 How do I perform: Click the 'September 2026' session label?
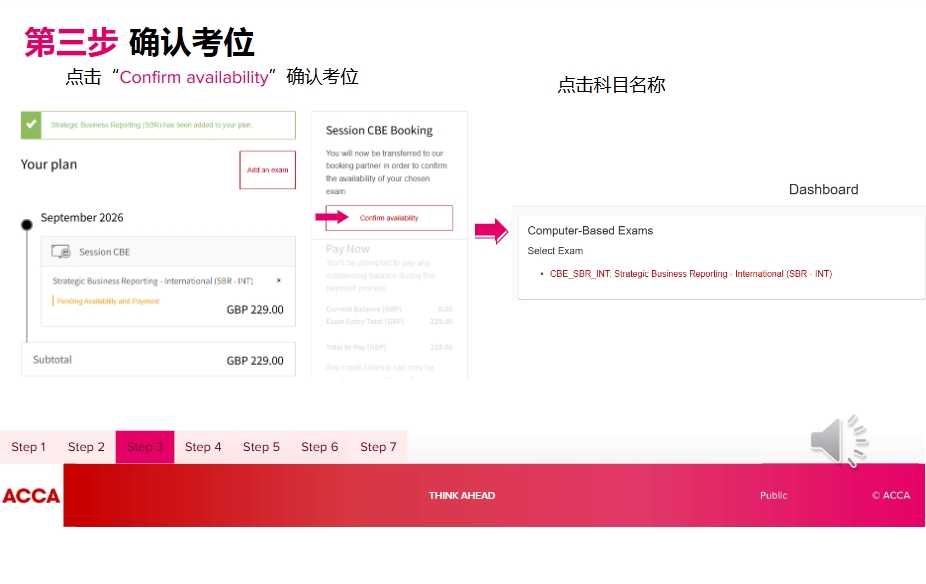[x=82, y=217]
